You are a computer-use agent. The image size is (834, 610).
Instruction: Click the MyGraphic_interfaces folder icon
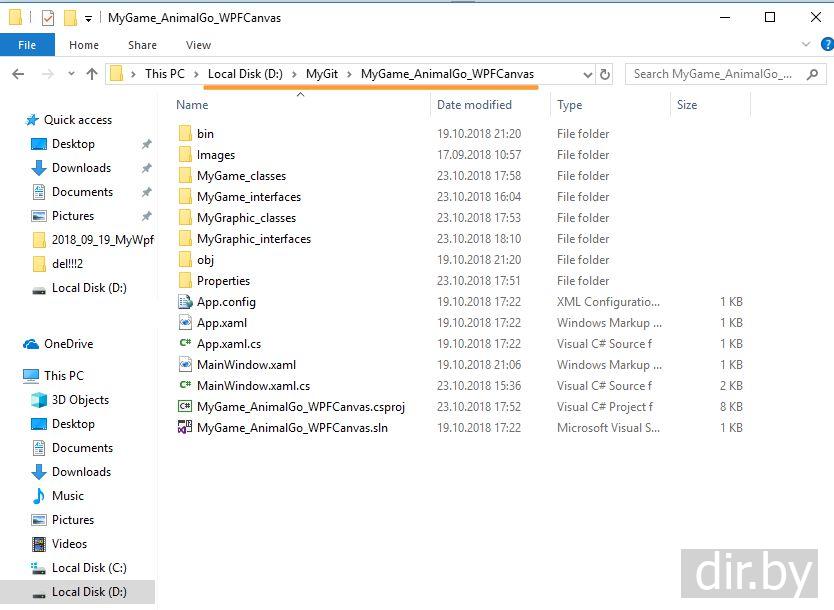[185, 239]
